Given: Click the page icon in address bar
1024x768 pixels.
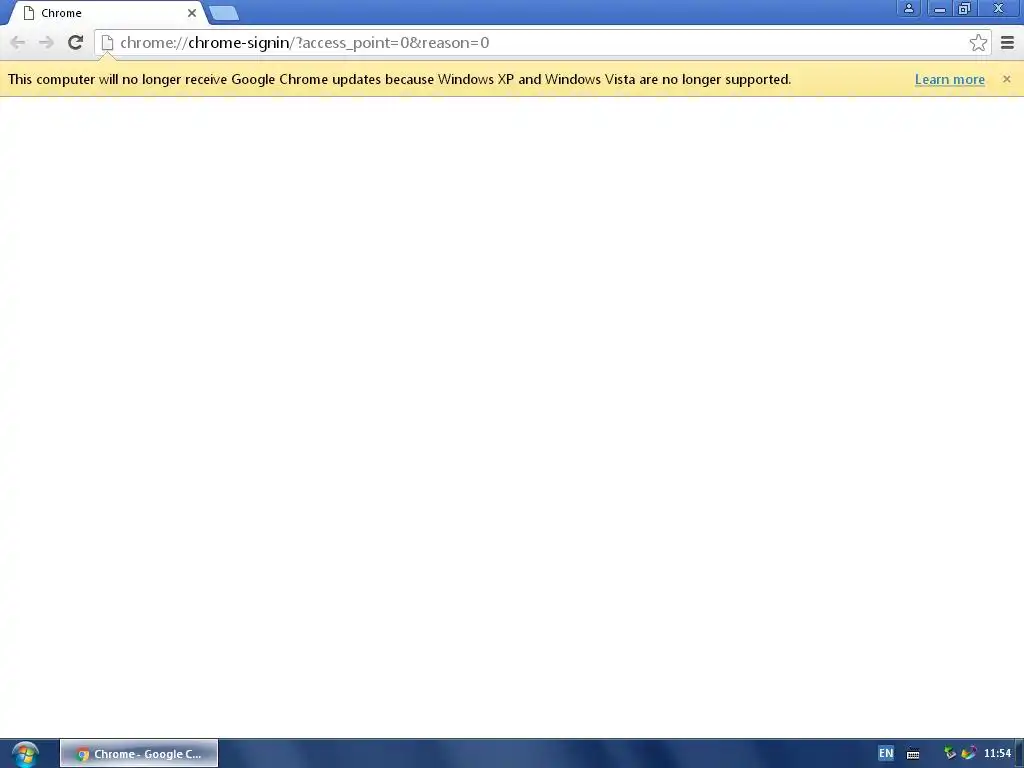Looking at the screenshot, I should click(x=107, y=43).
